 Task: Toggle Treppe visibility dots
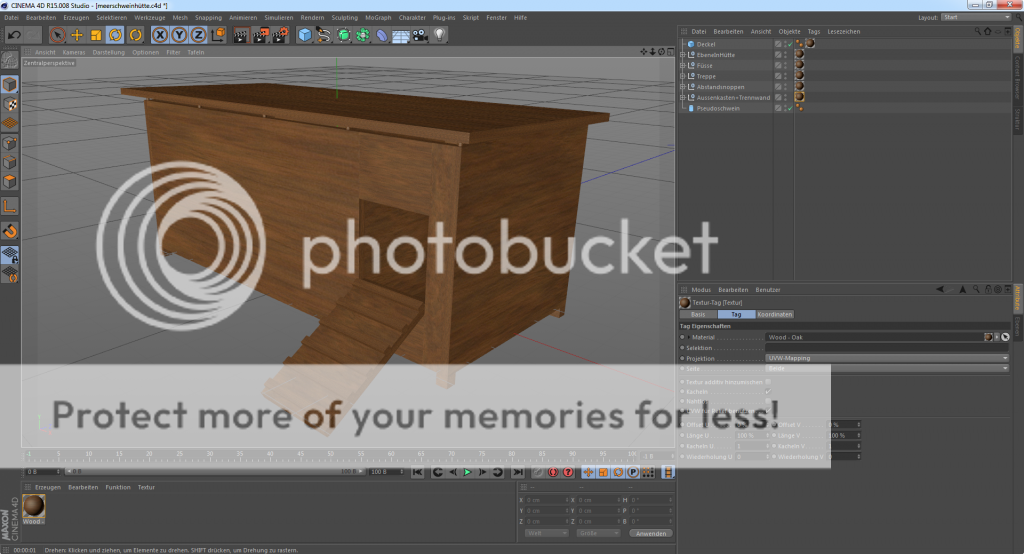(x=786, y=76)
